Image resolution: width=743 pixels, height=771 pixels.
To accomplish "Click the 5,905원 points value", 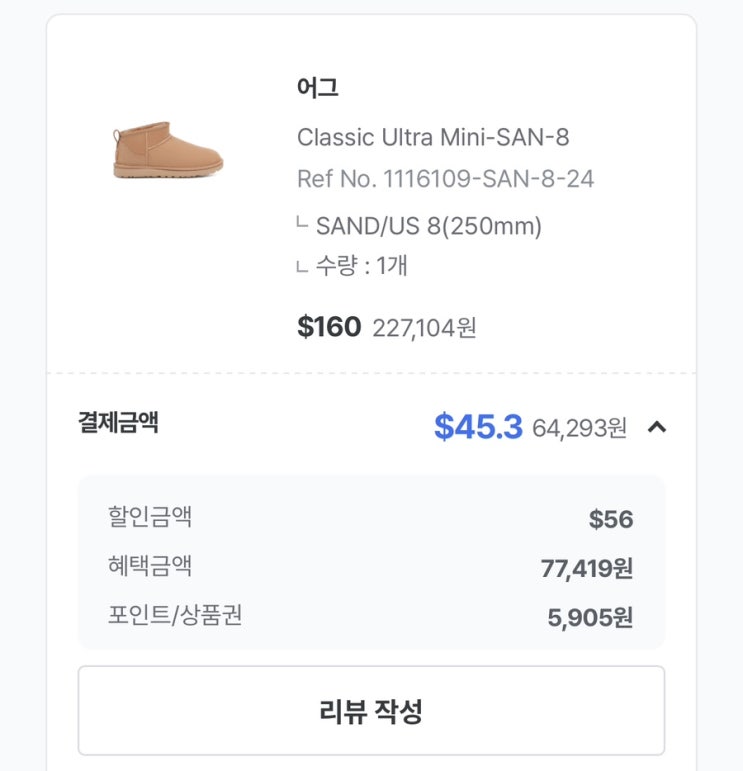I will pyautogui.click(x=590, y=618).
